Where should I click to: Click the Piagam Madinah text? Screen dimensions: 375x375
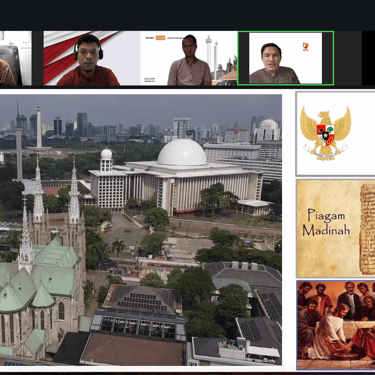[x=326, y=222]
